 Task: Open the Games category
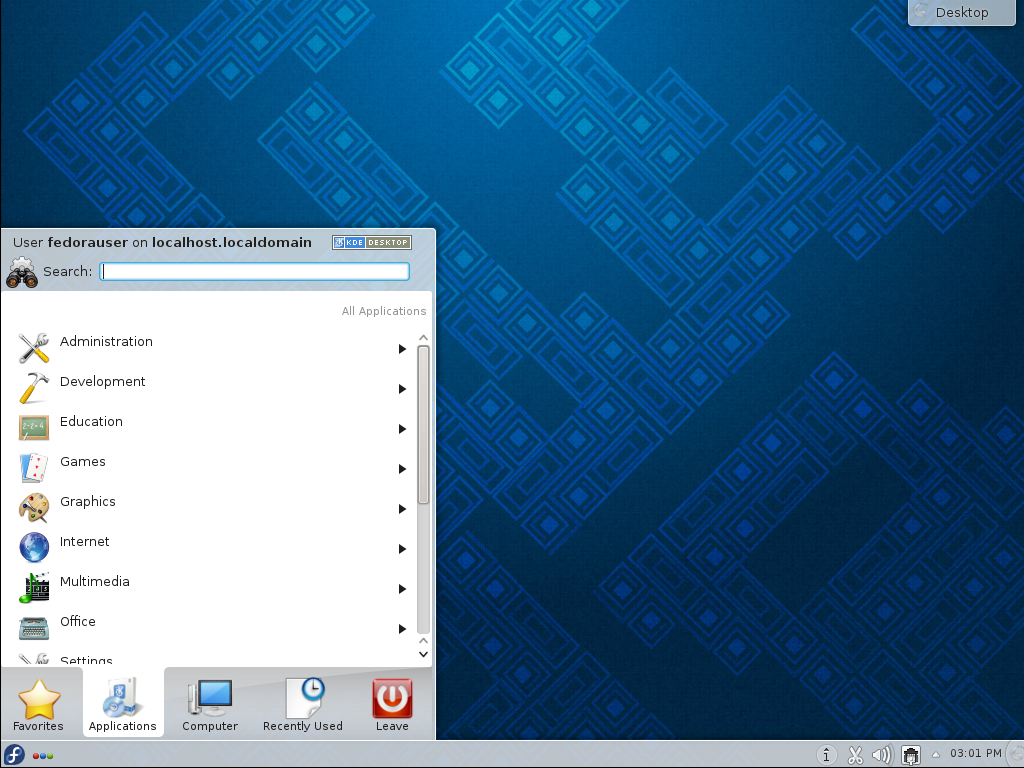(x=214, y=468)
